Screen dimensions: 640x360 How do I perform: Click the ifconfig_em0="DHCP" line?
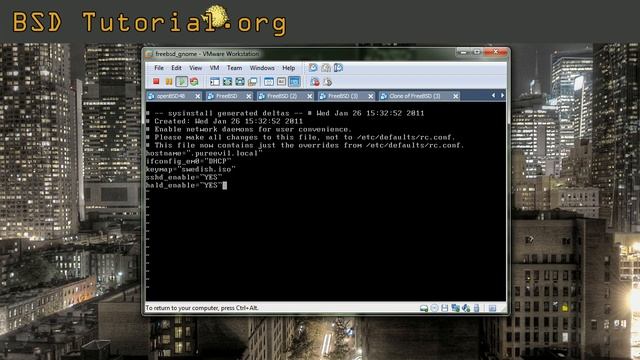click(x=189, y=161)
